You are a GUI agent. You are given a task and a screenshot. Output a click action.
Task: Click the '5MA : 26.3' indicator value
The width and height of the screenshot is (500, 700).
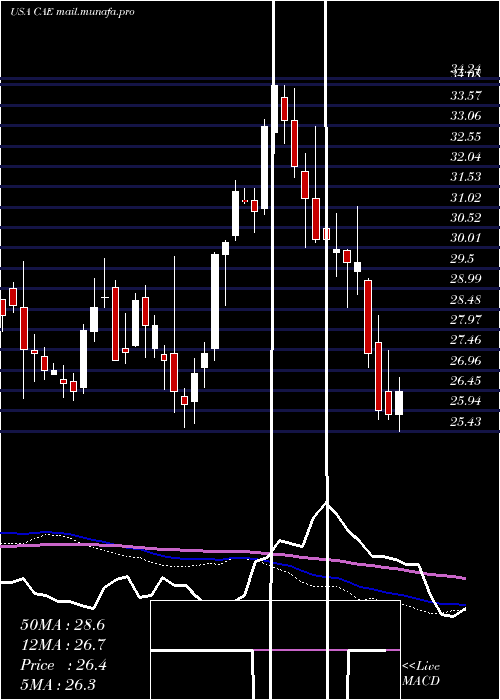[x=58, y=685]
